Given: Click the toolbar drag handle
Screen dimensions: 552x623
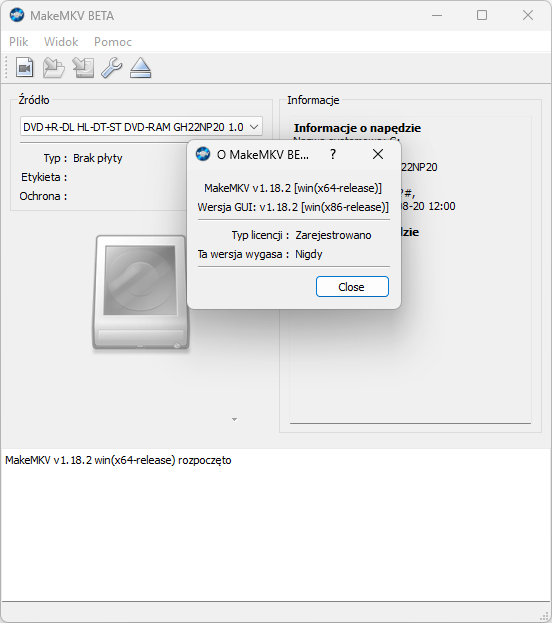Looking at the screenshot, I should (x=6, y=68).
